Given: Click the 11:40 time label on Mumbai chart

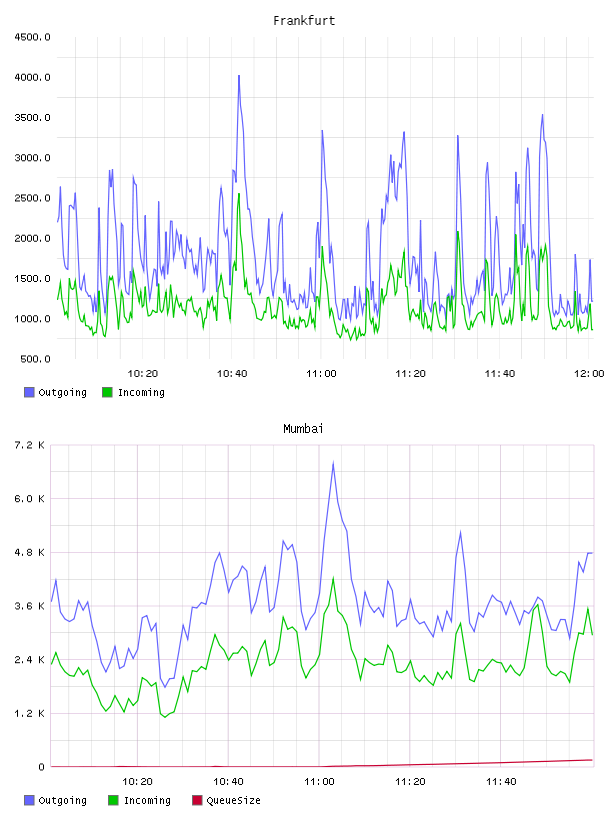Looking at the screenshot, I should 501,782.
